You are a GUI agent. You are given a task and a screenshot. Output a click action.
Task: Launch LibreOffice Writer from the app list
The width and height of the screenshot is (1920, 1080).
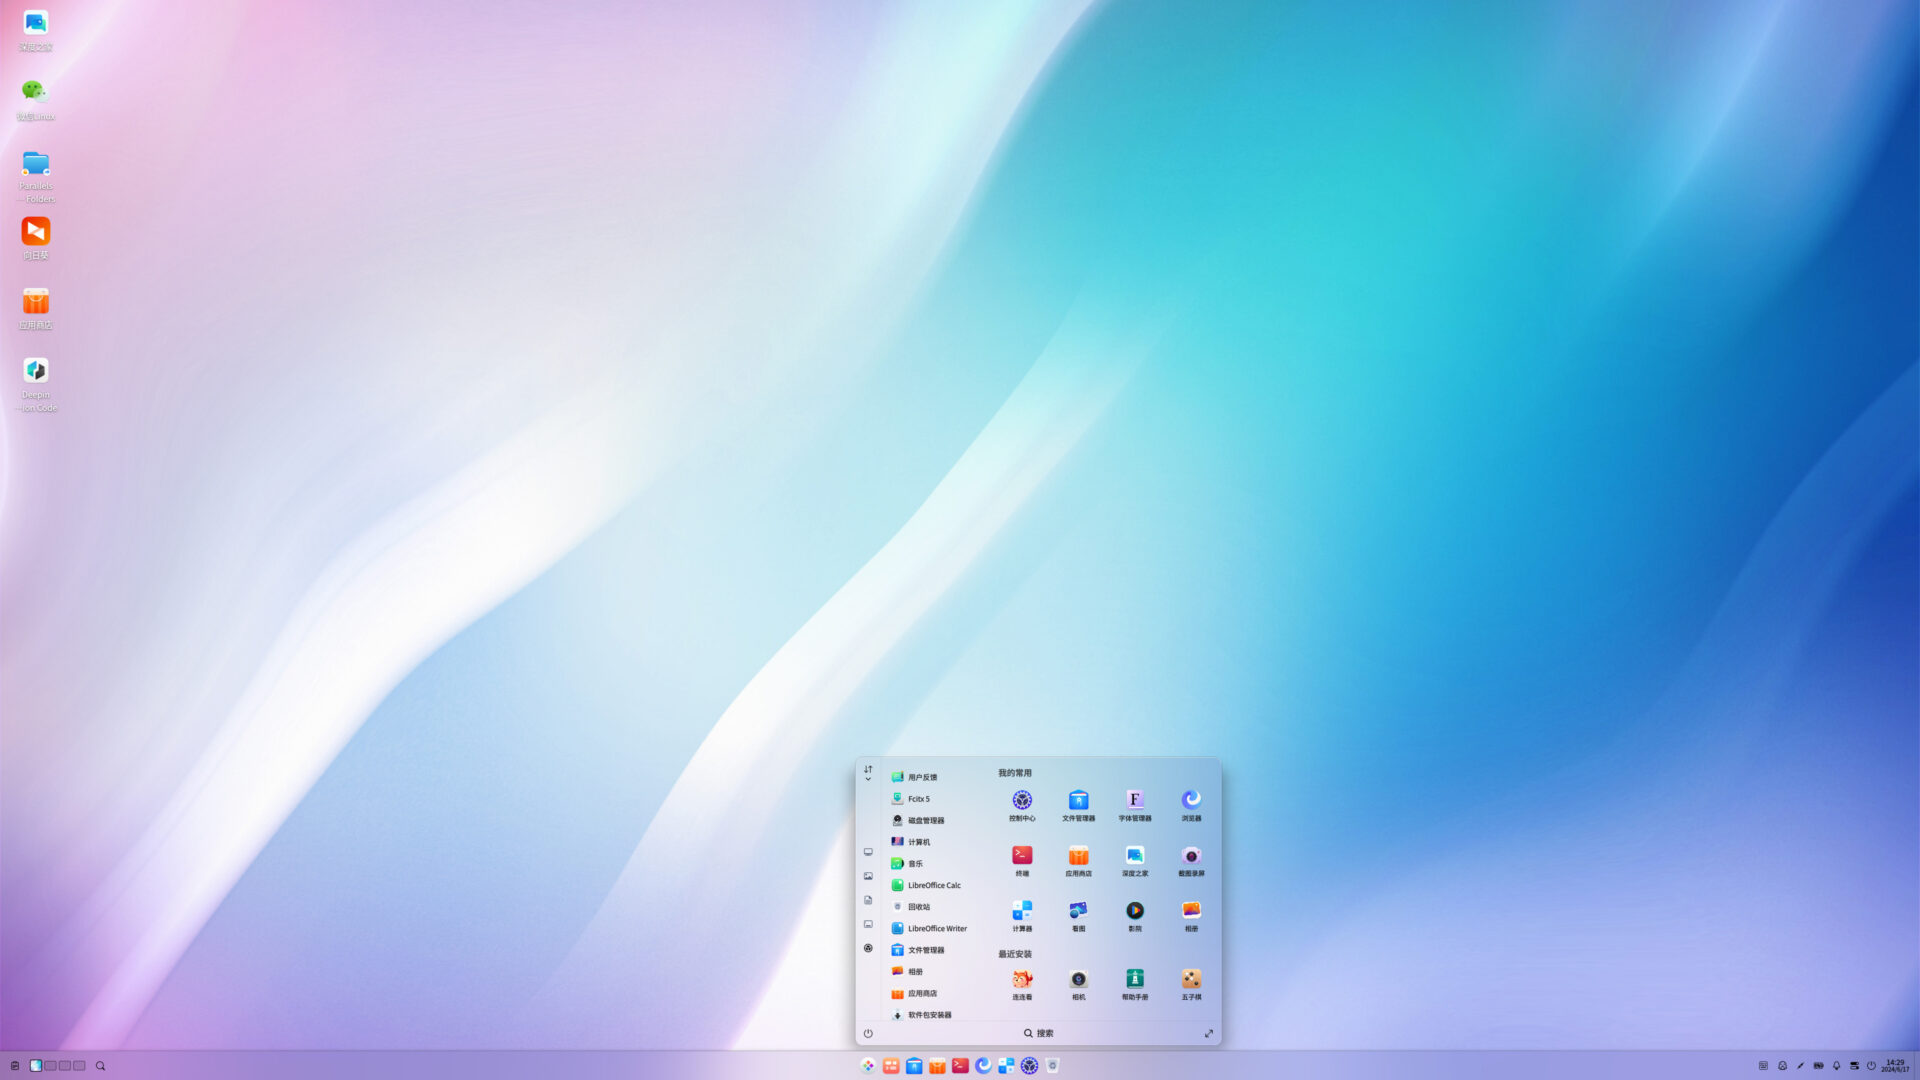(936, 928)
